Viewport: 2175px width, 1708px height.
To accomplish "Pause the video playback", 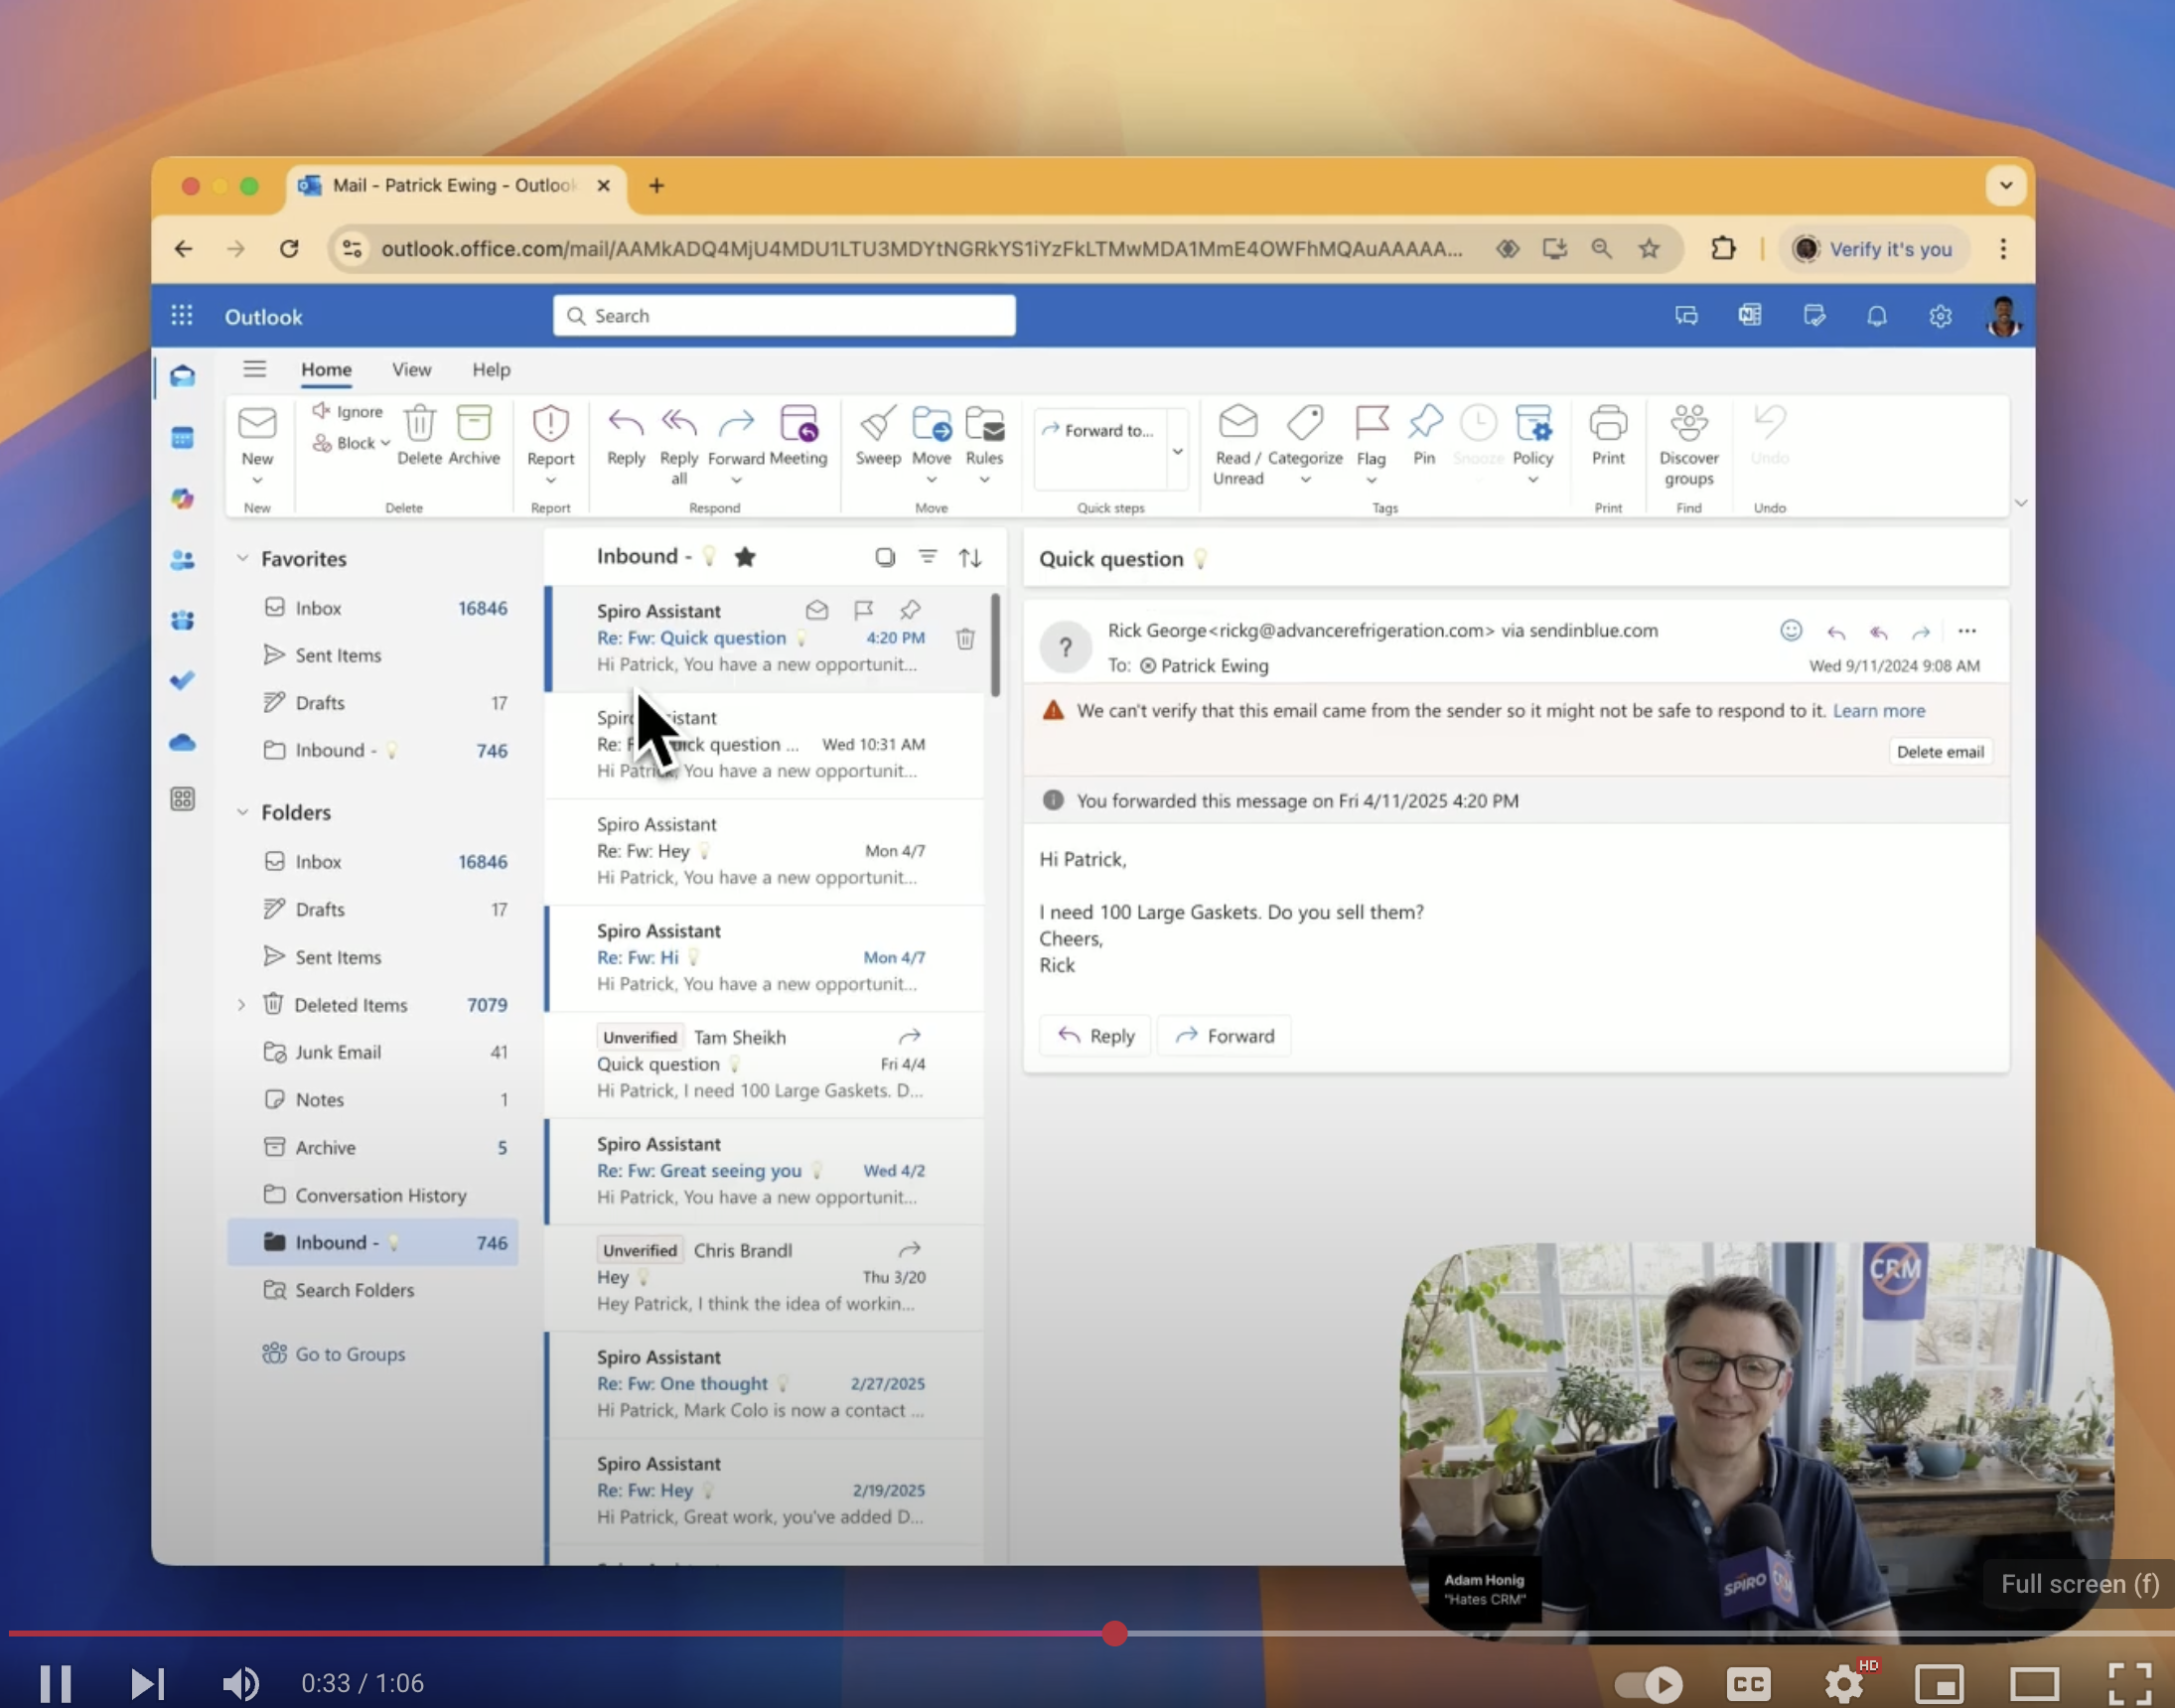I will (x=55, y=1684).
